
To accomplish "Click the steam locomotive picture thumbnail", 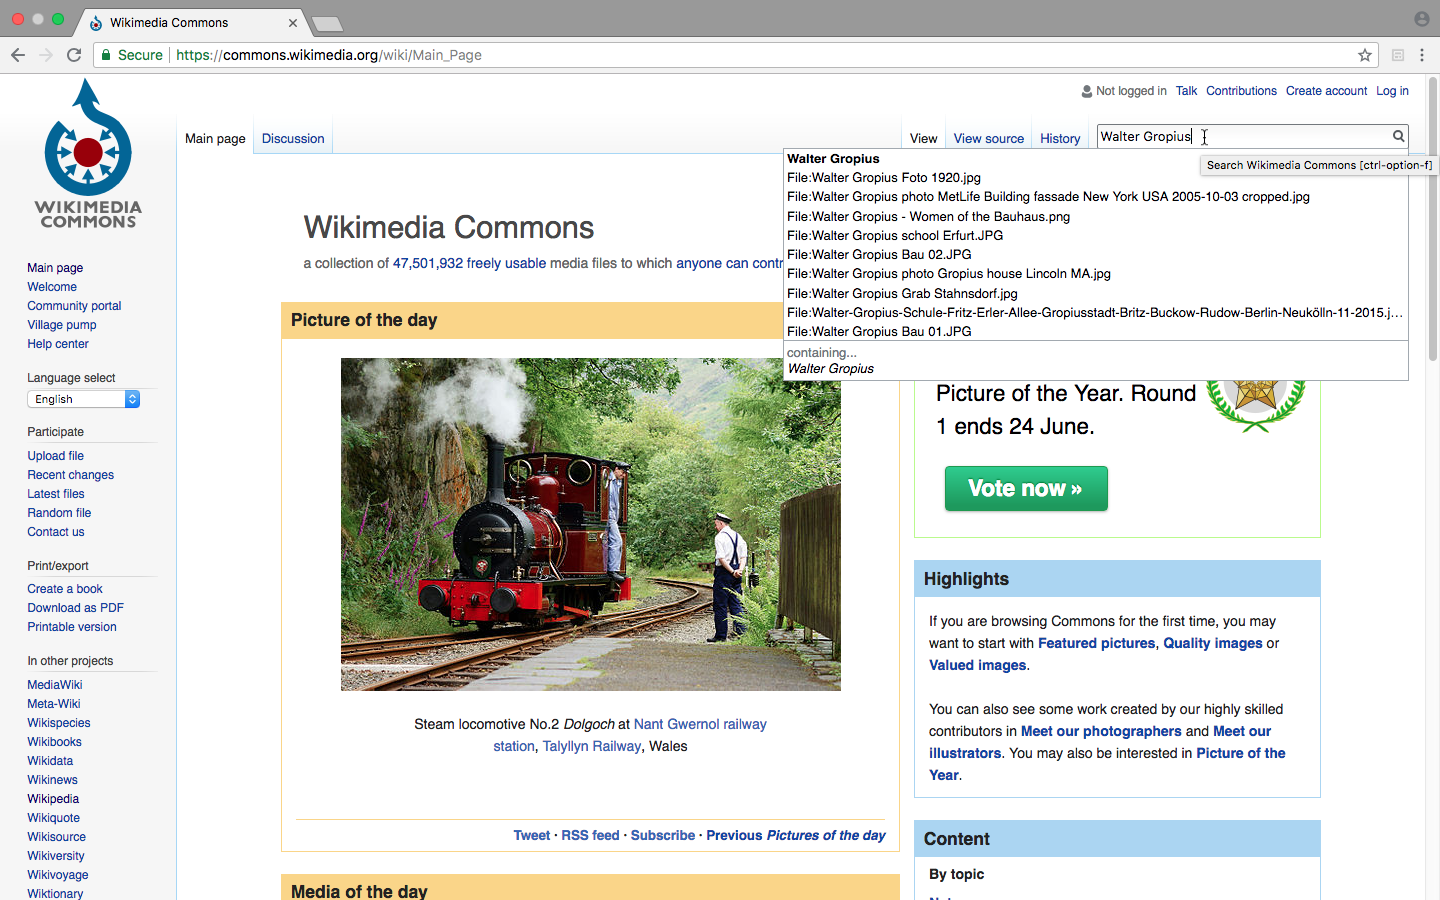I will pos(591,524).
